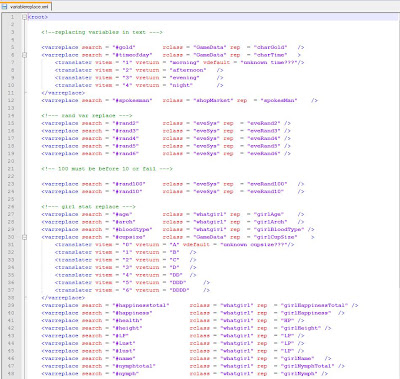Click the "#name" search value

[124, 359]
